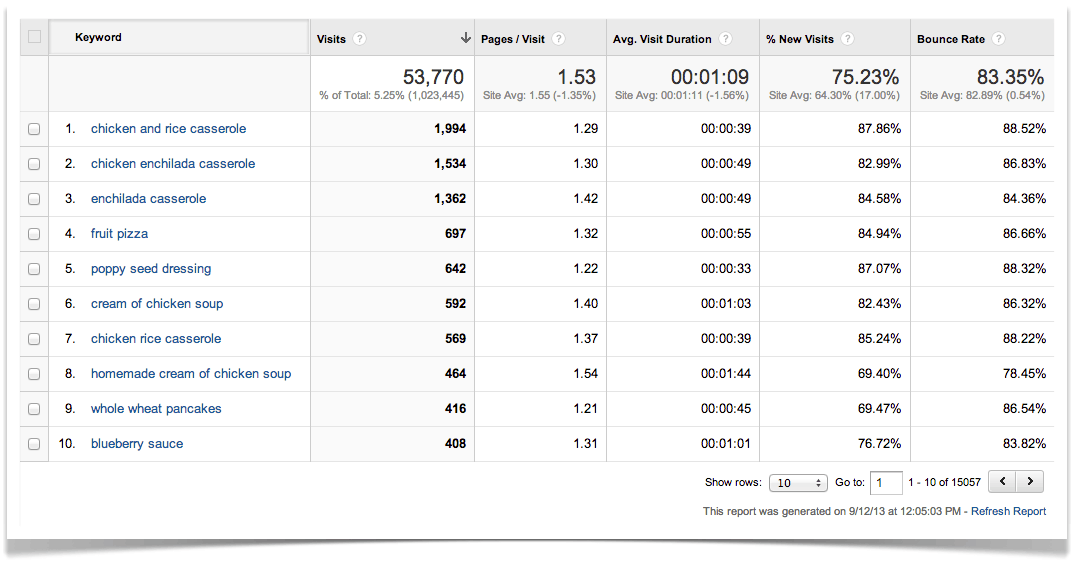Toggle the select-all checkbox in header

(x=35, y=38)
